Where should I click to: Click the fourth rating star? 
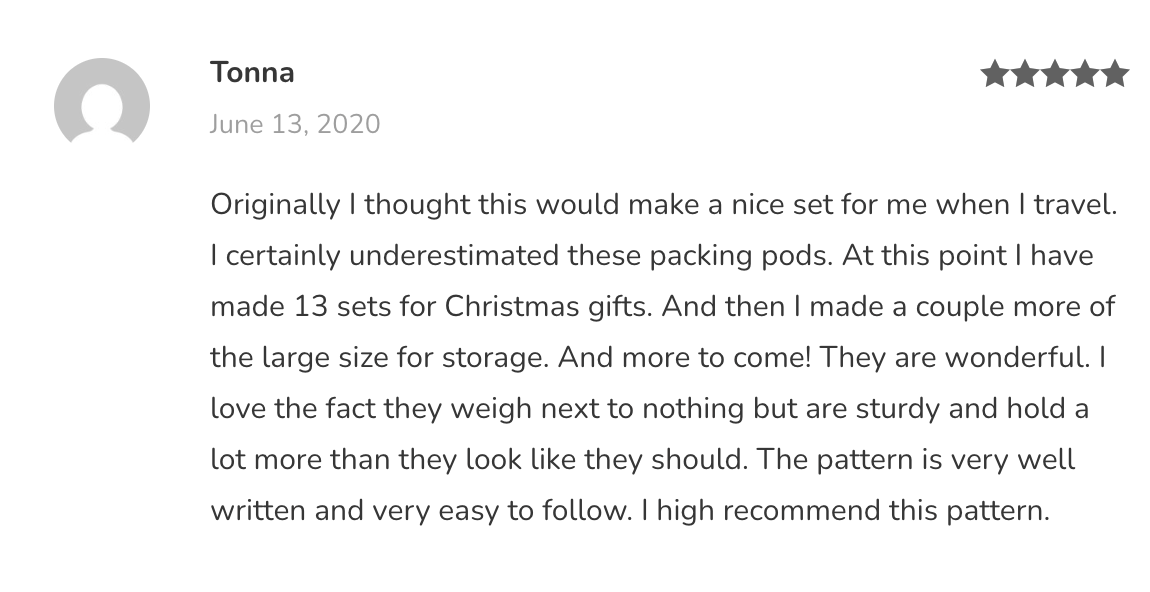click(x=1085, y=74)
